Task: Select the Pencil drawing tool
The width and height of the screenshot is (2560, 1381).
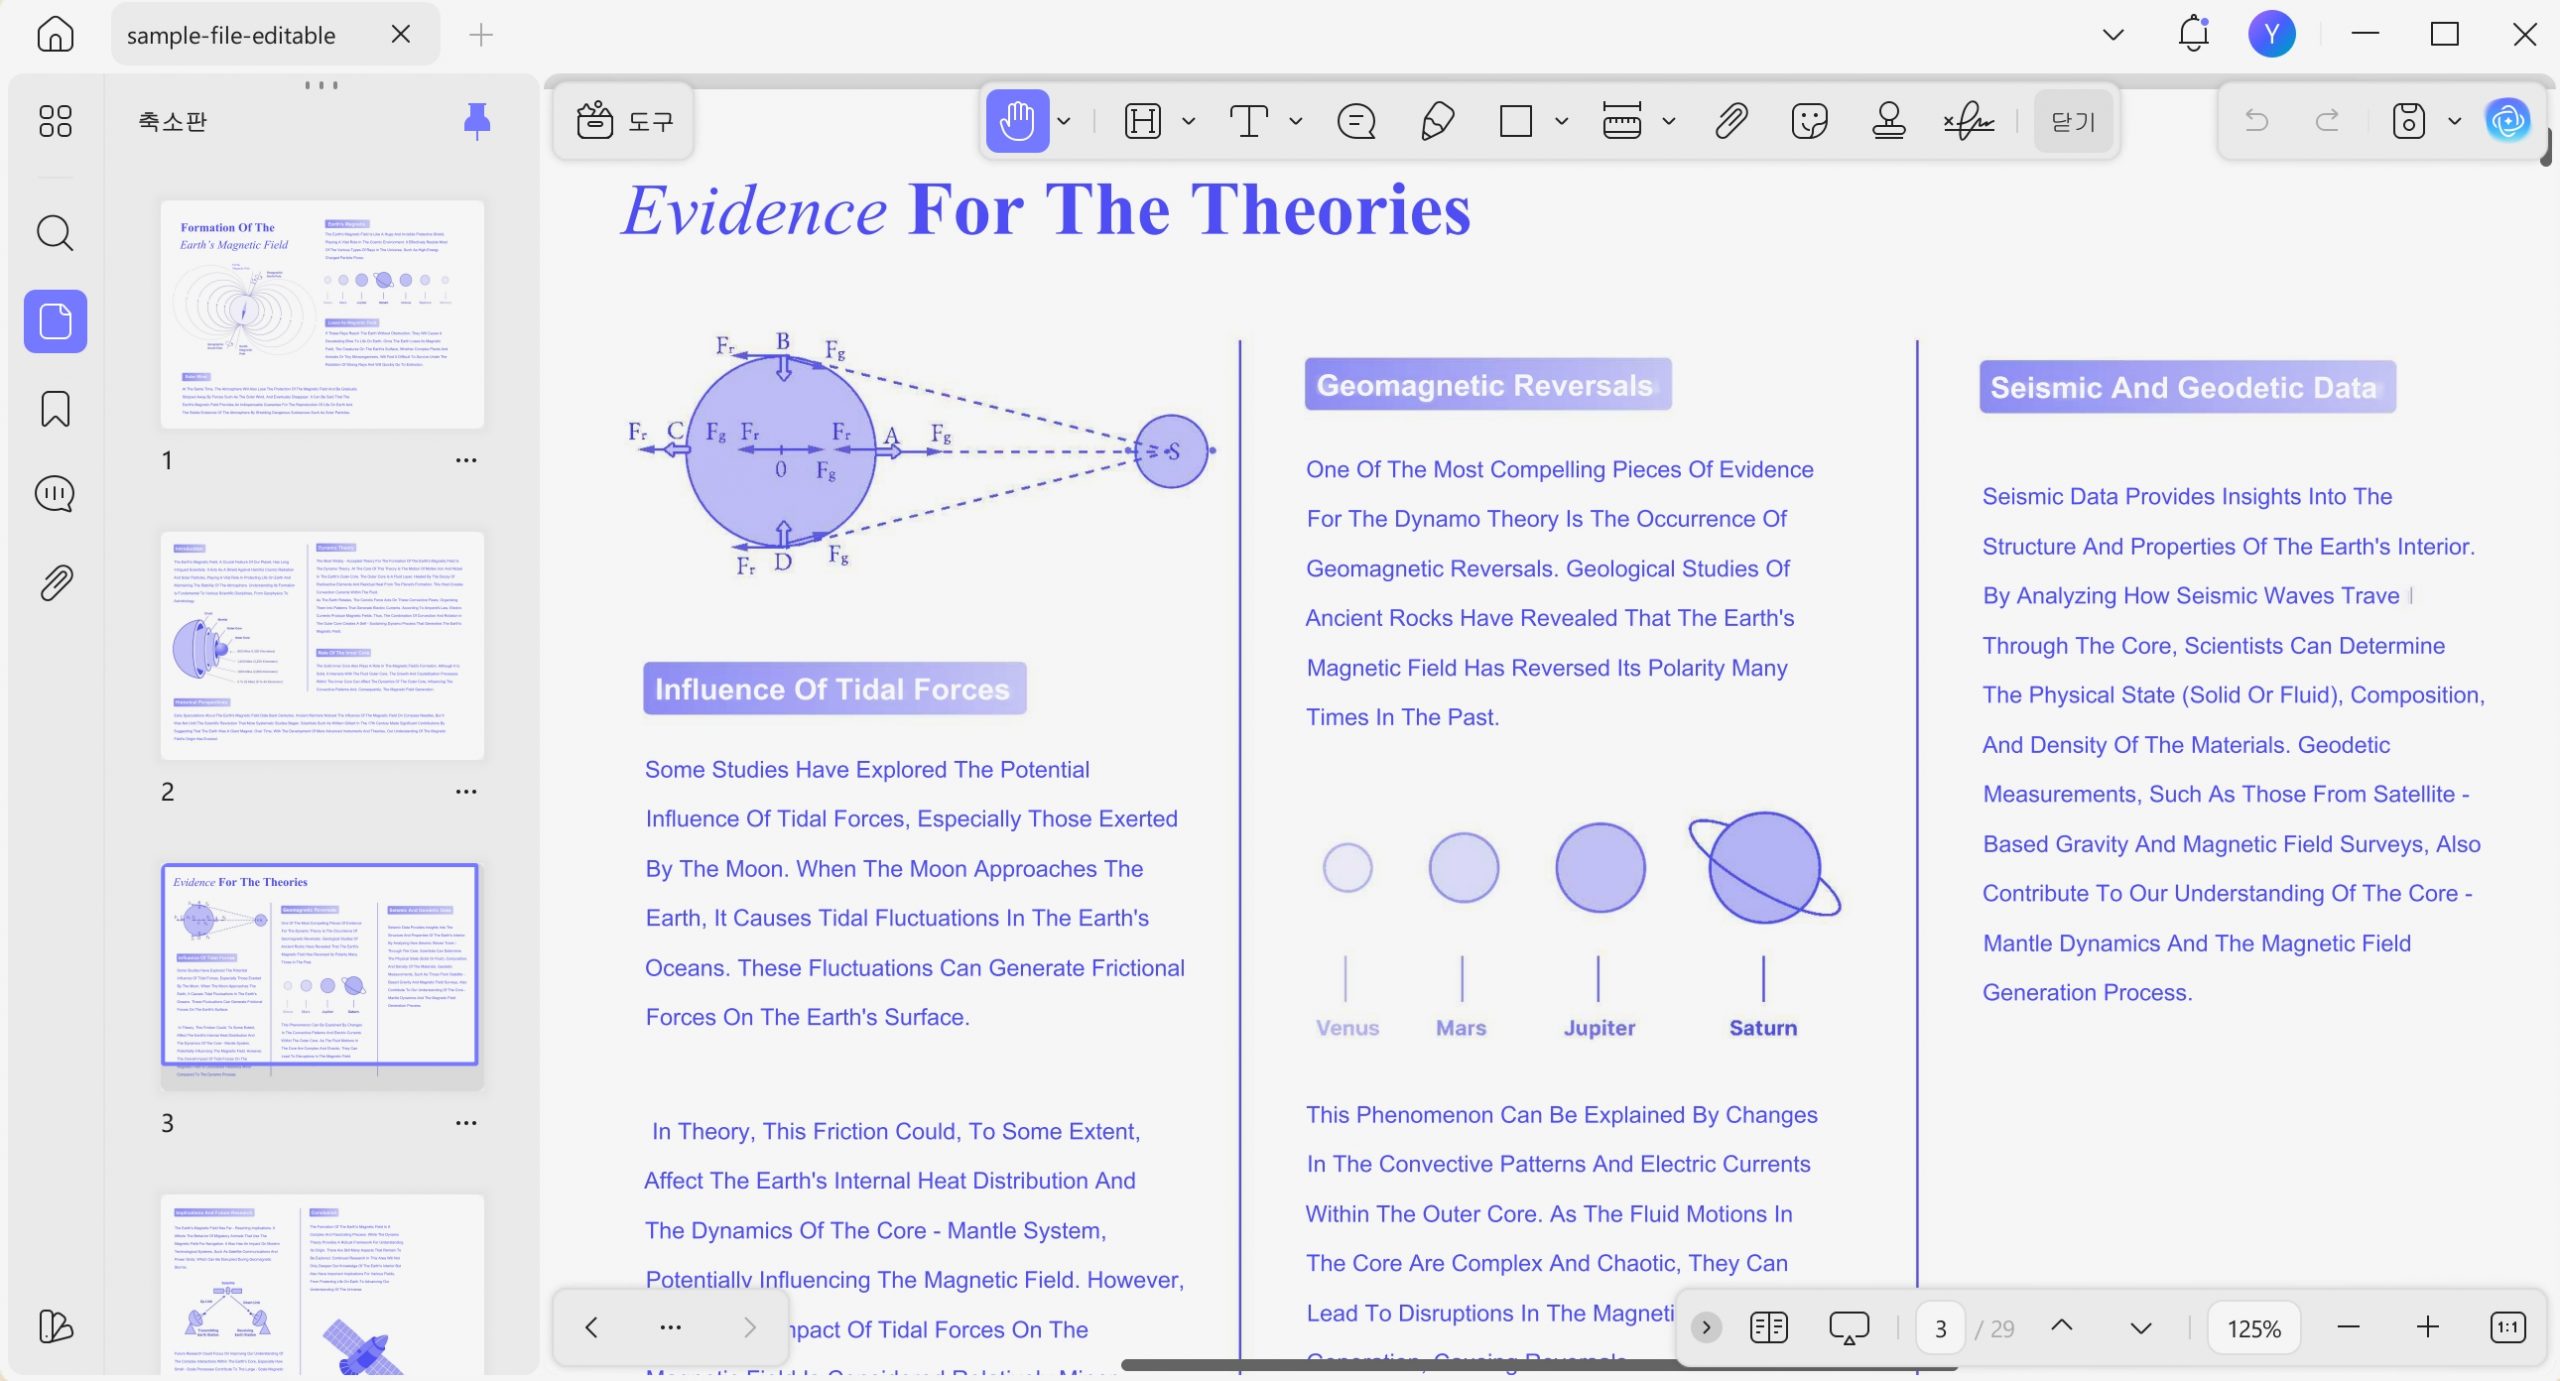Action: tap(1437, 121)
